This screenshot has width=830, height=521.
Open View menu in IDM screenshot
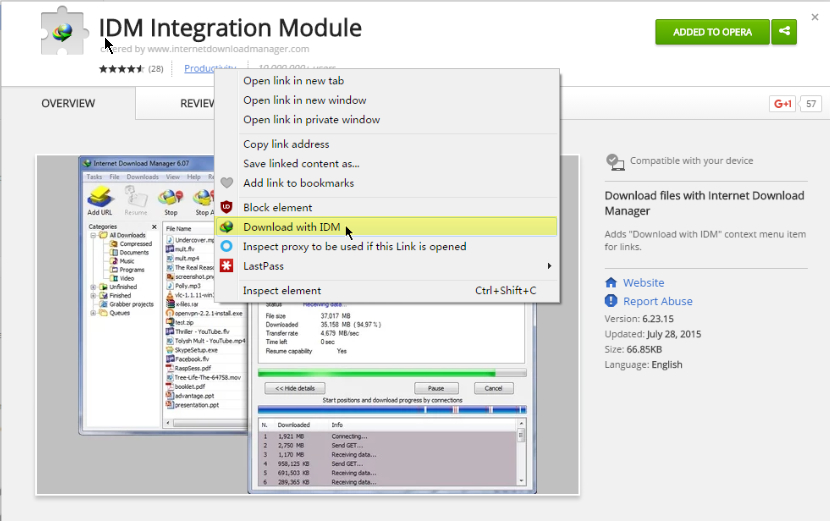[x=173, y=177]
